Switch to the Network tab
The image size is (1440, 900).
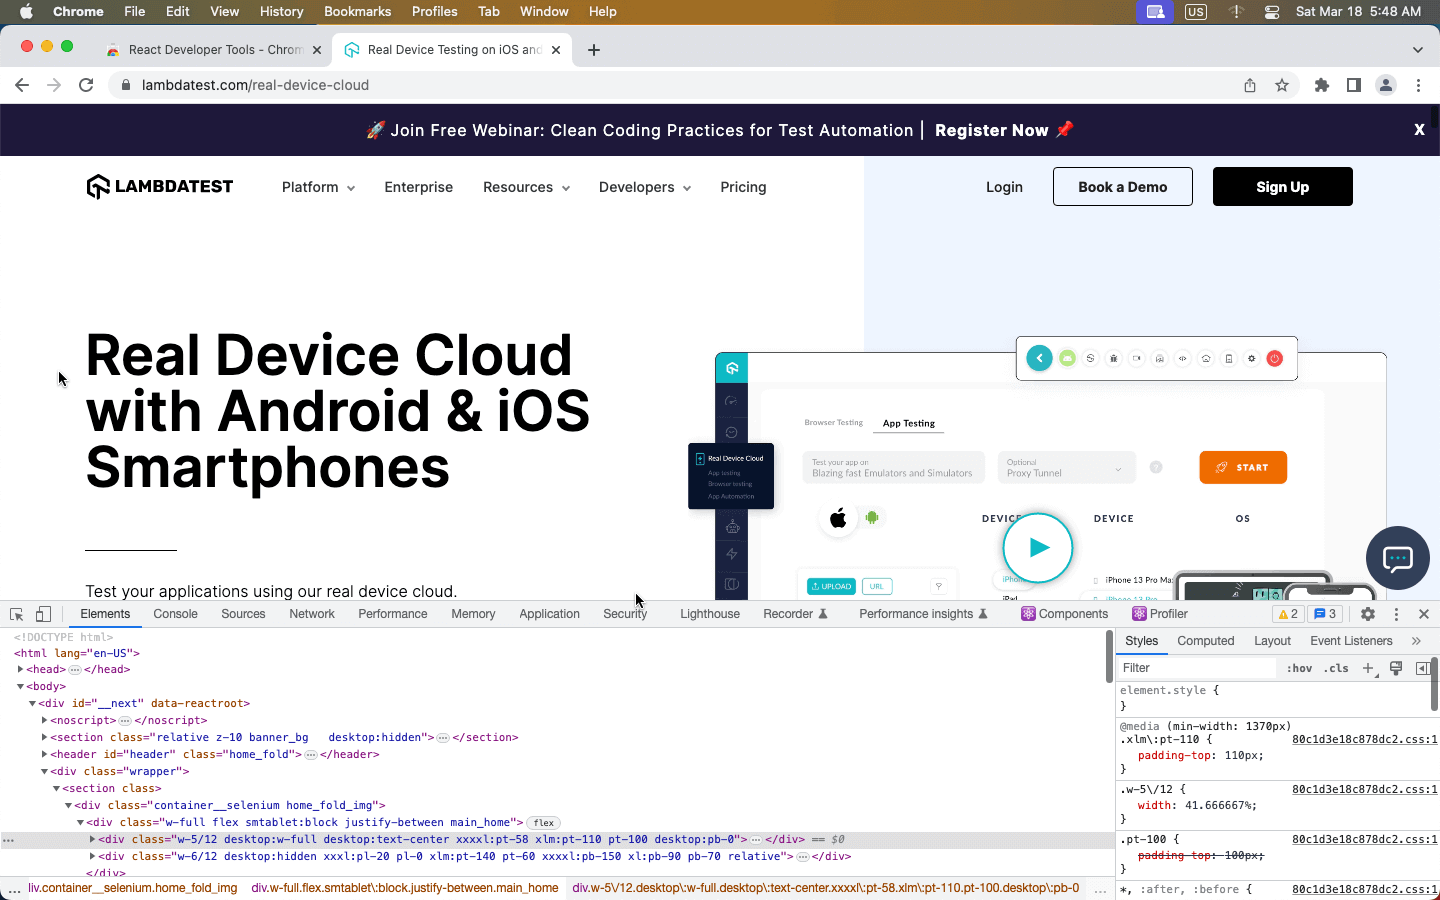[x=312, y=614]
